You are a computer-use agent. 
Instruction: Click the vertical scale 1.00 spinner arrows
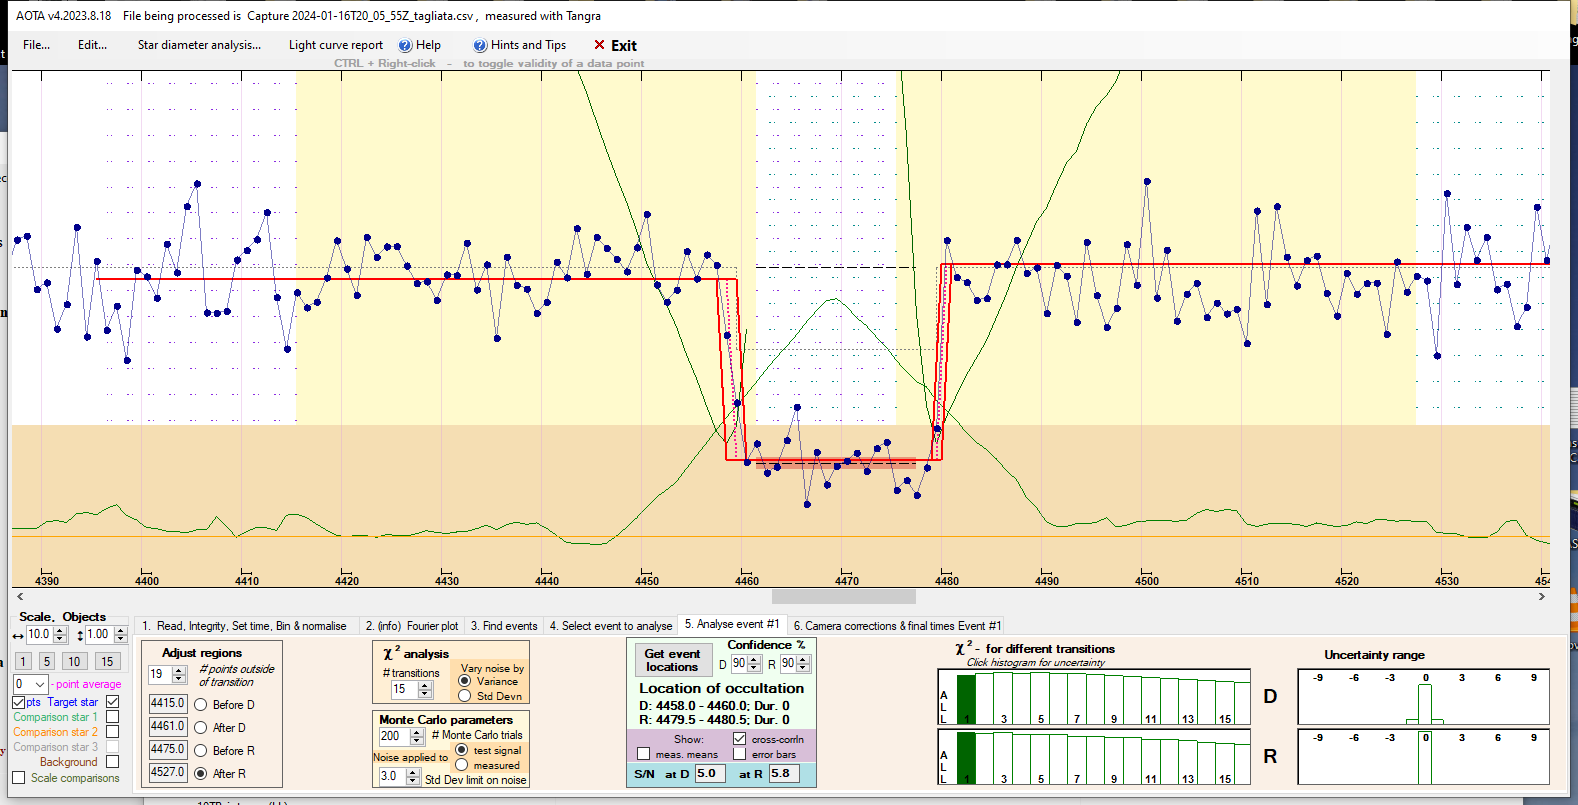(x=121, y=635)
